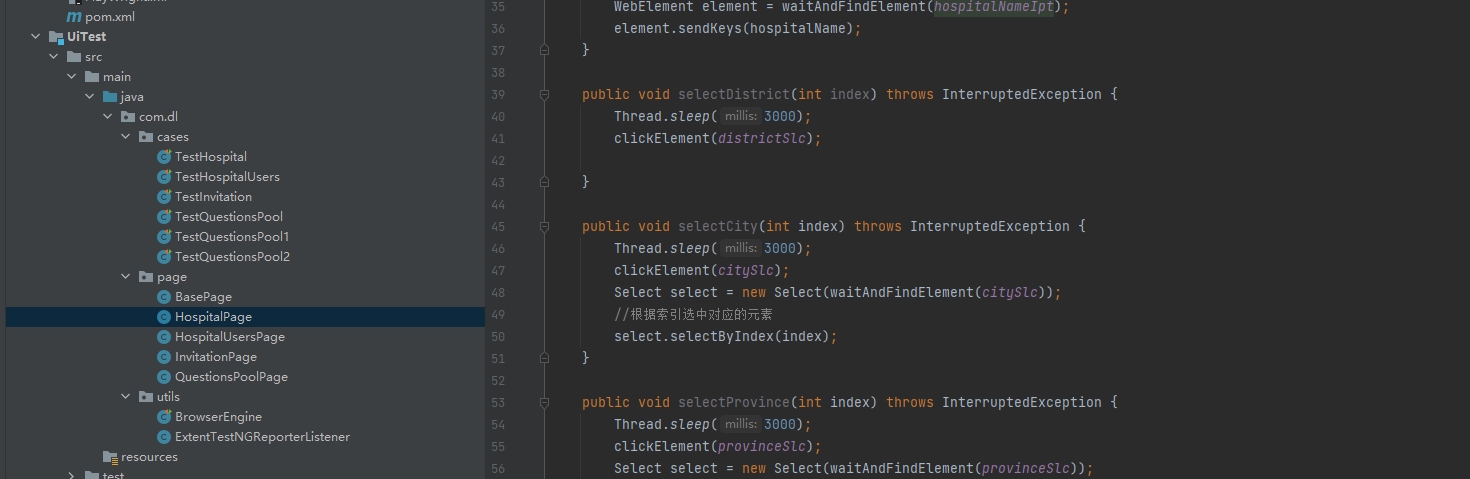Collapse the page package folder

pyautogui.click(x=126, y=277)
